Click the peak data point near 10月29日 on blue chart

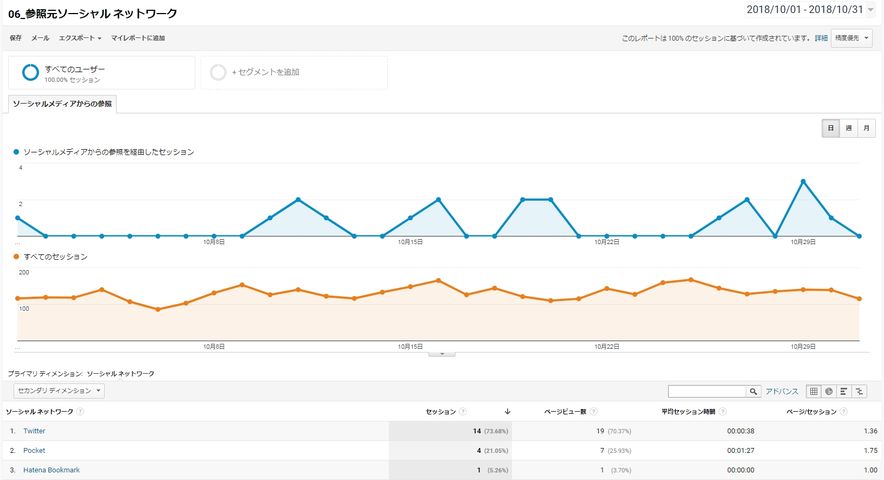point(803,182)
